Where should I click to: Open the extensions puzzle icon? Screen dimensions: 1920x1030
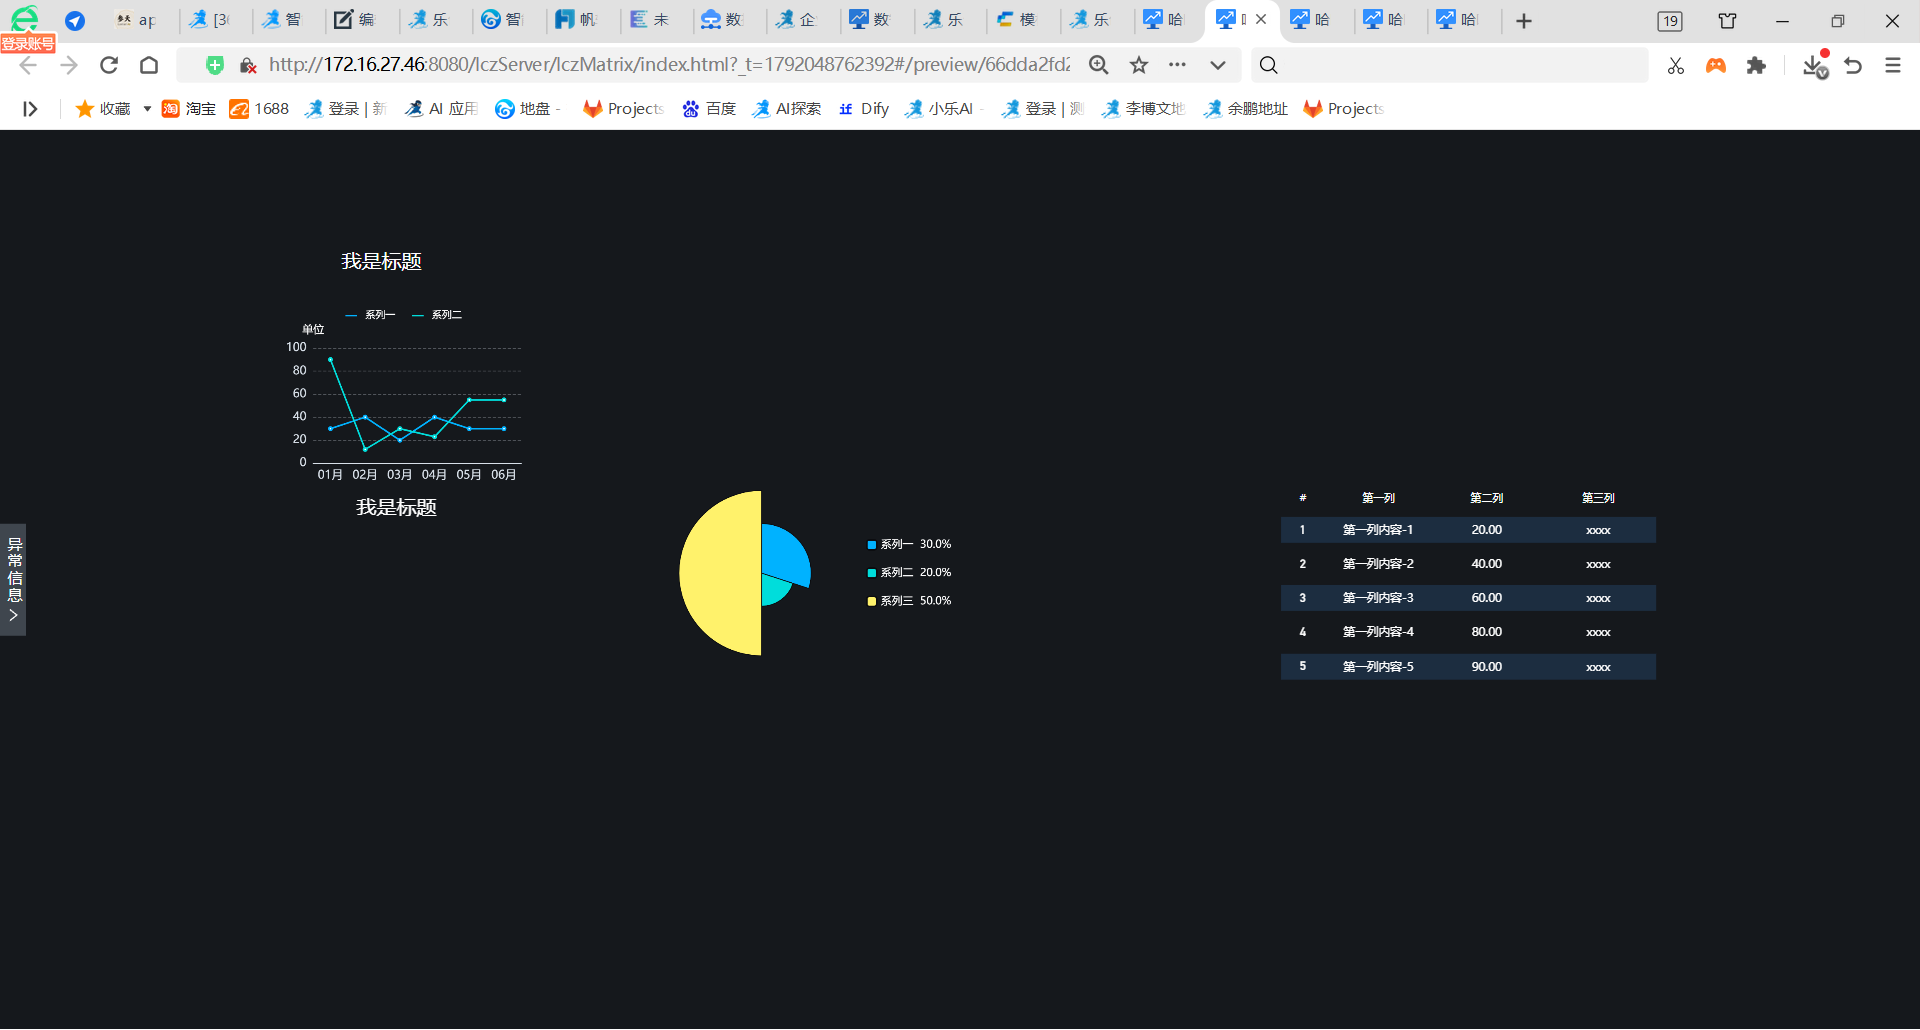point(1756,65)
